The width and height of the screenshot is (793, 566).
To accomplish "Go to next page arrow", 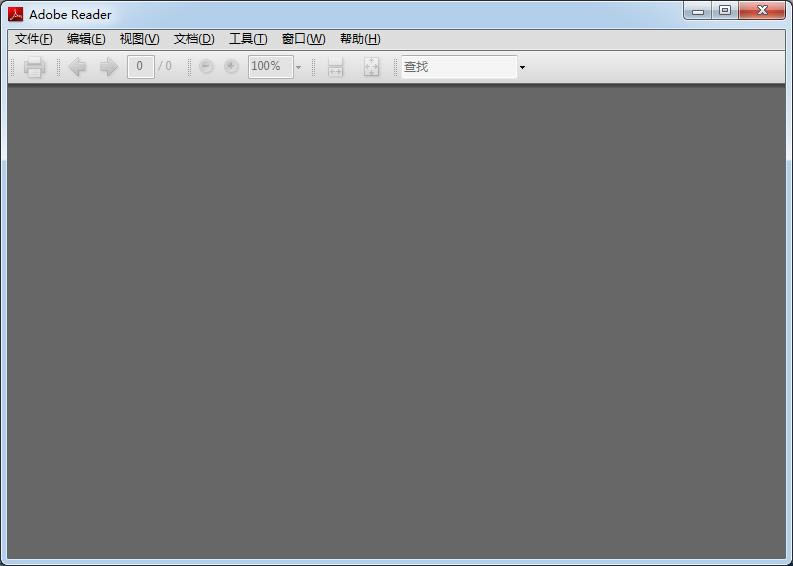I will click(109, 67).
